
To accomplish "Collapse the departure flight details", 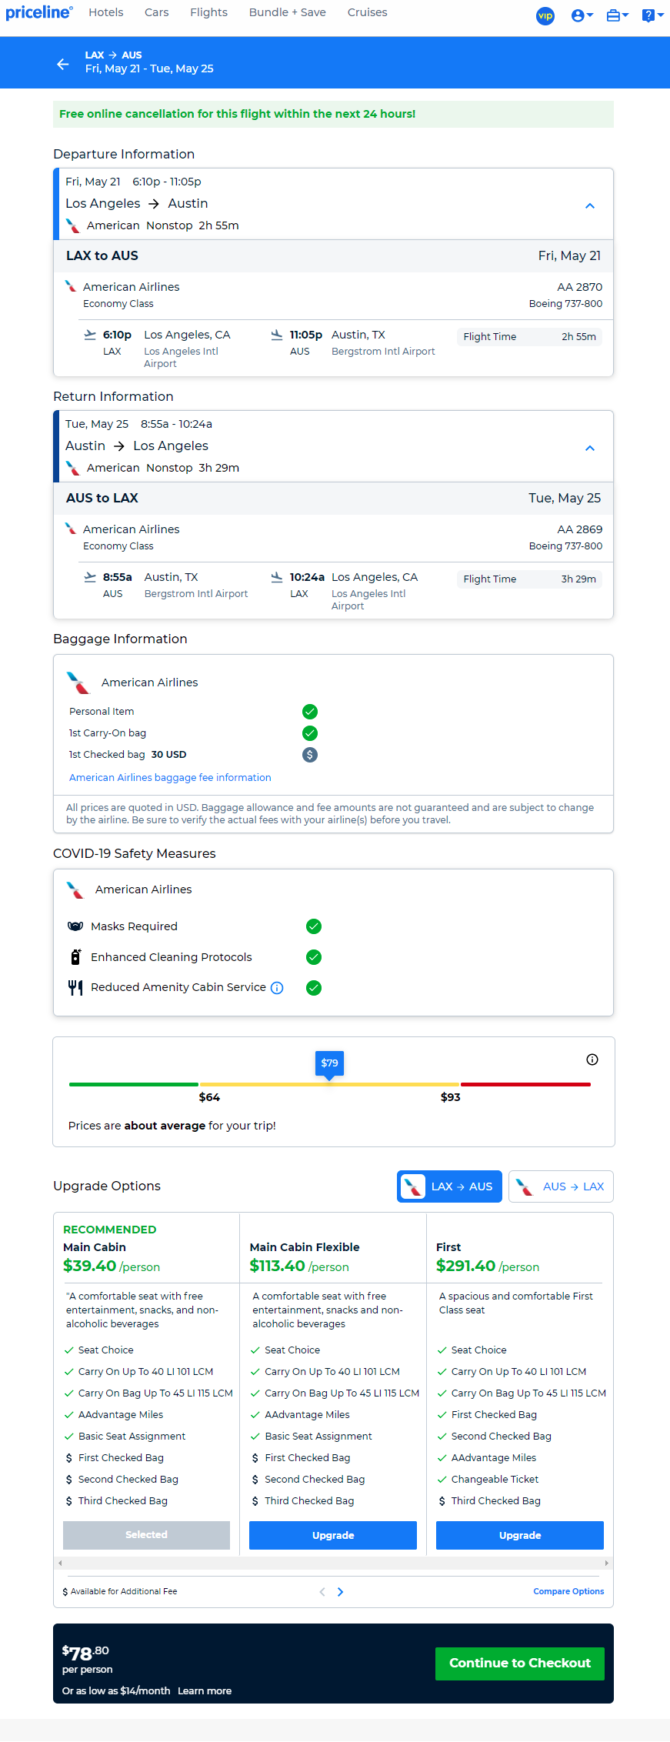I will [x=590, y=205].
